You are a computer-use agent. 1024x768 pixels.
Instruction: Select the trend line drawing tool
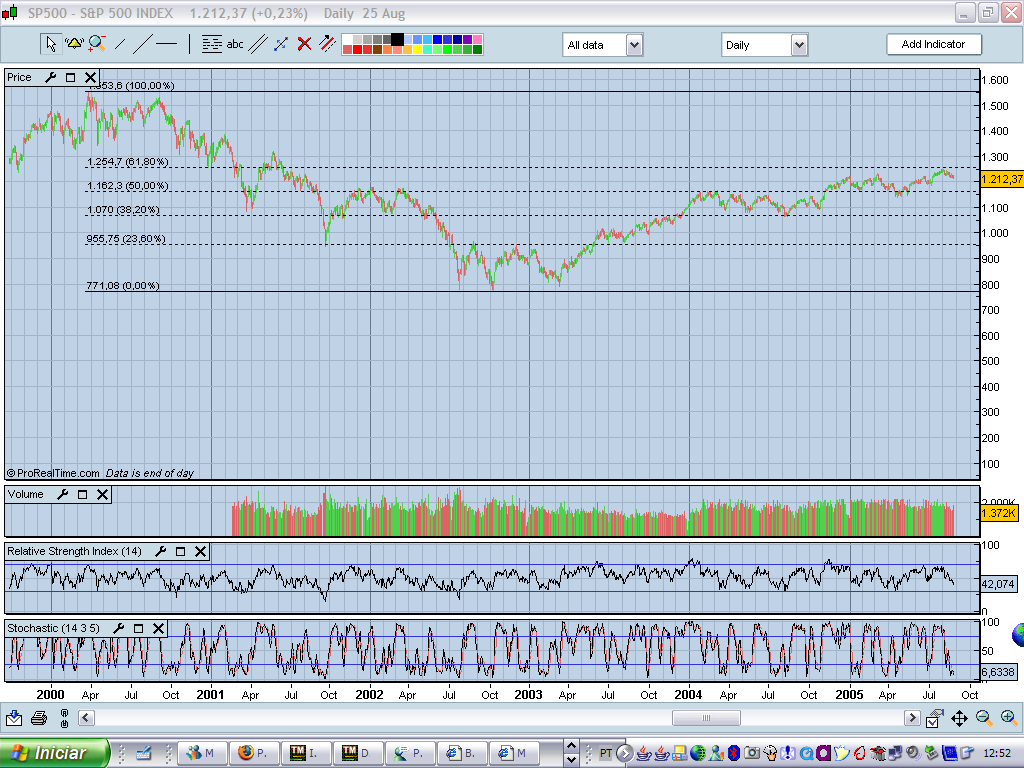(119, 43)
